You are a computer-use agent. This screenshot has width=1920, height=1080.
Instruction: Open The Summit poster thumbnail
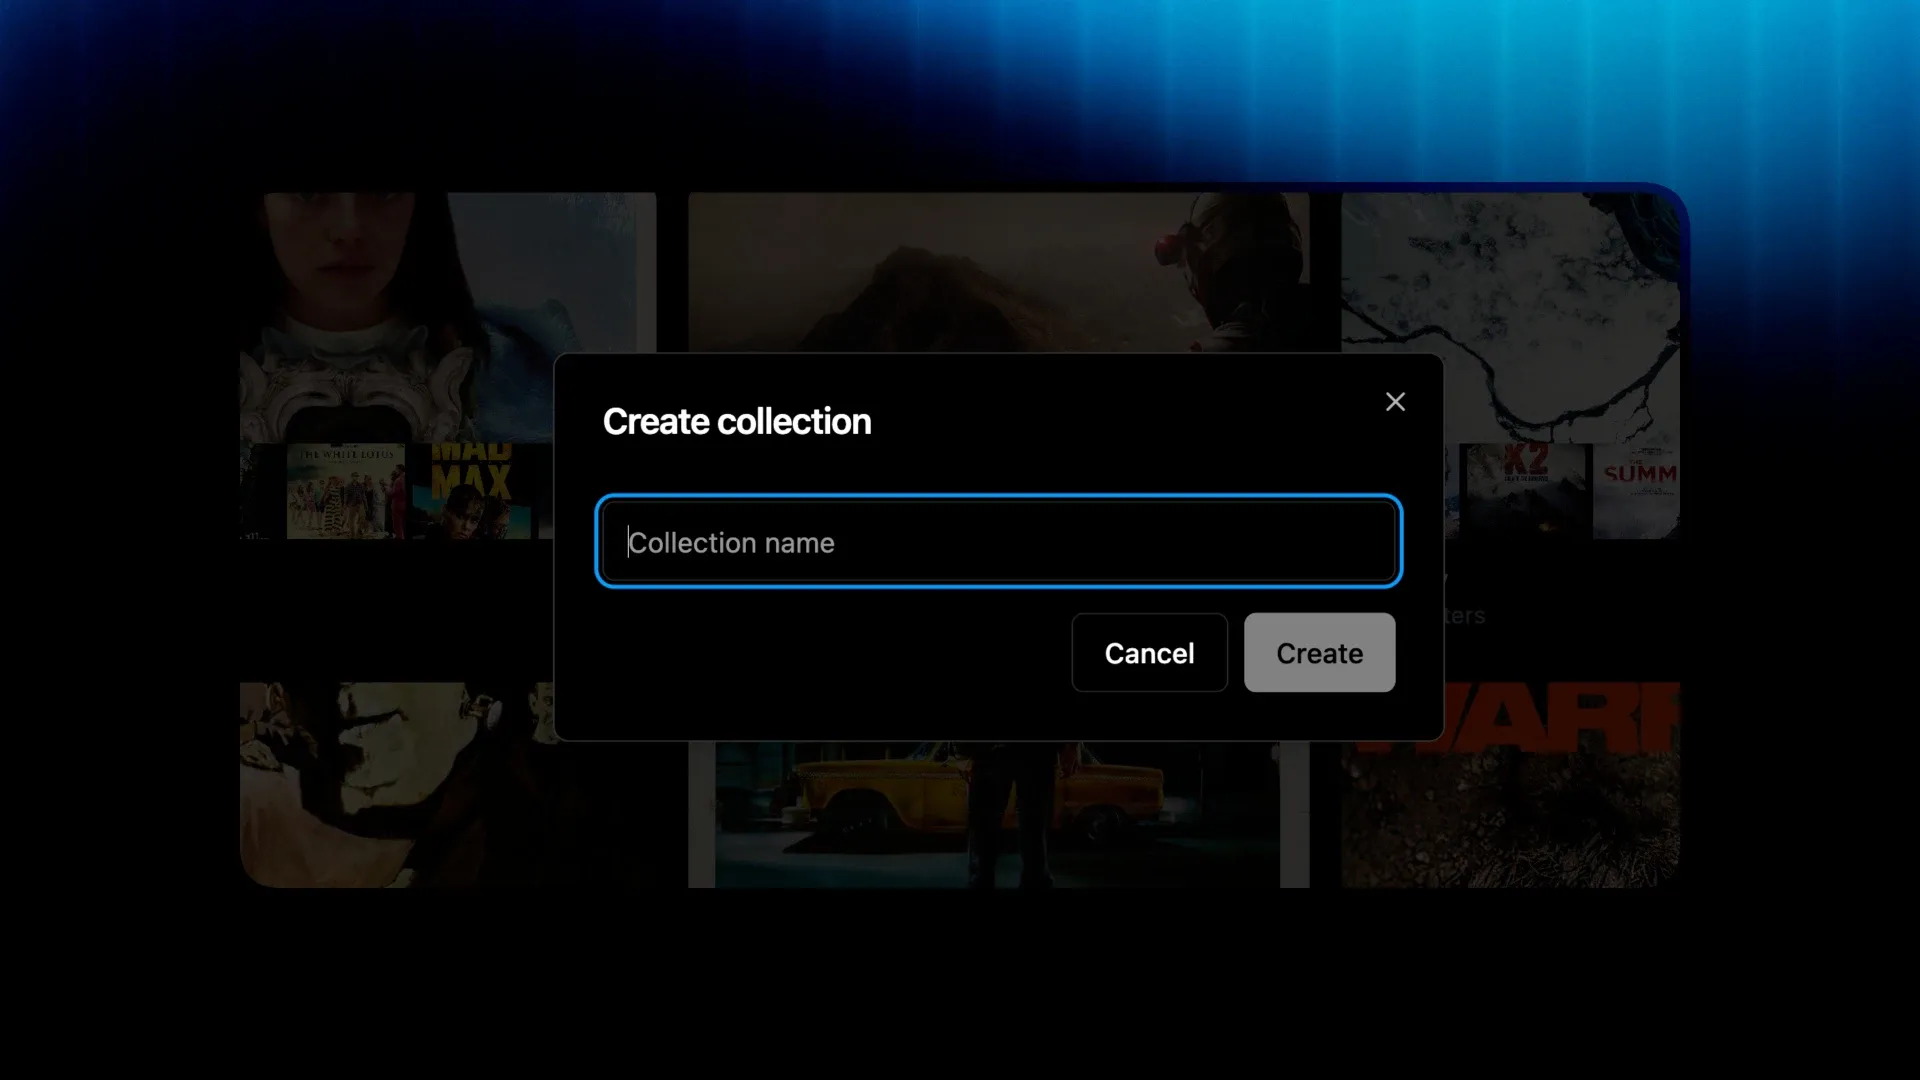point(1636,491)
